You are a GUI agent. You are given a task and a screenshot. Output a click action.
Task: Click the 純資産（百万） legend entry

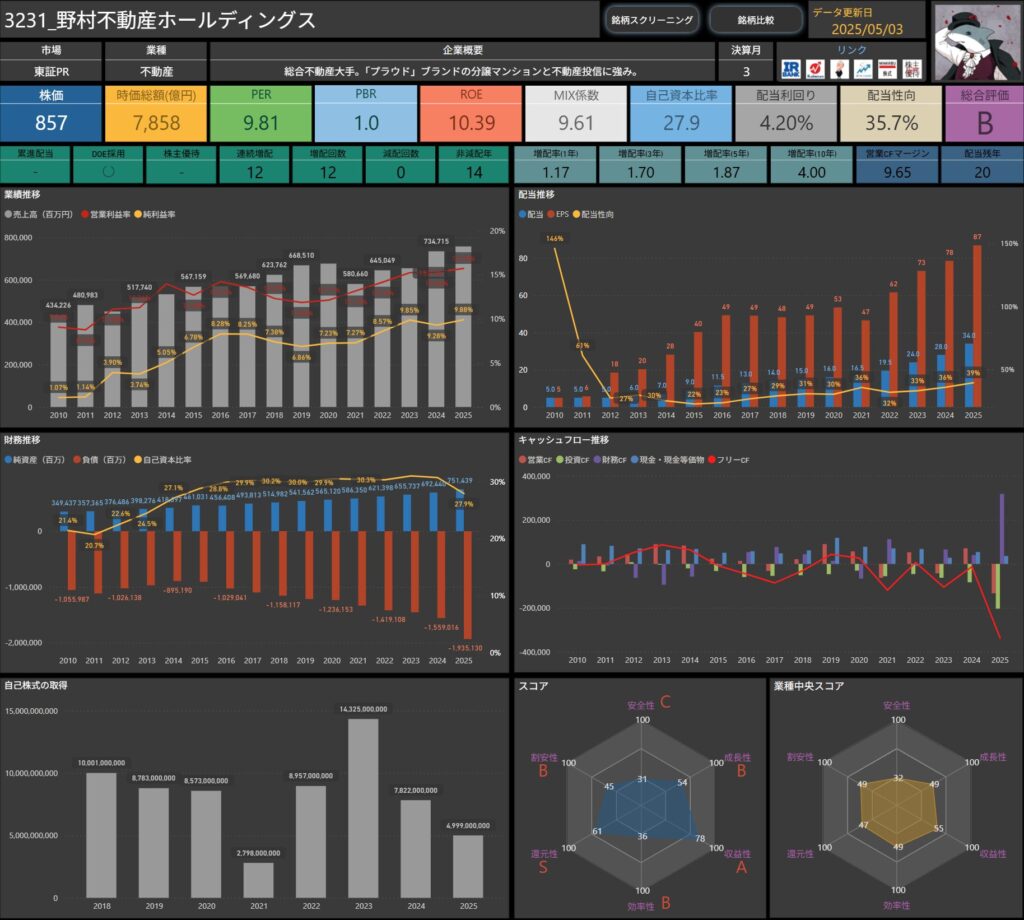(x=35, y=460)
